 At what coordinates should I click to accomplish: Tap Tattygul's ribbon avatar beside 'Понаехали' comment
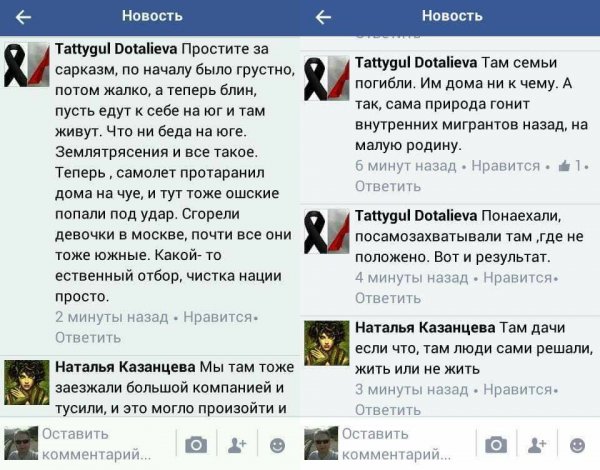(x=327, y=232)
